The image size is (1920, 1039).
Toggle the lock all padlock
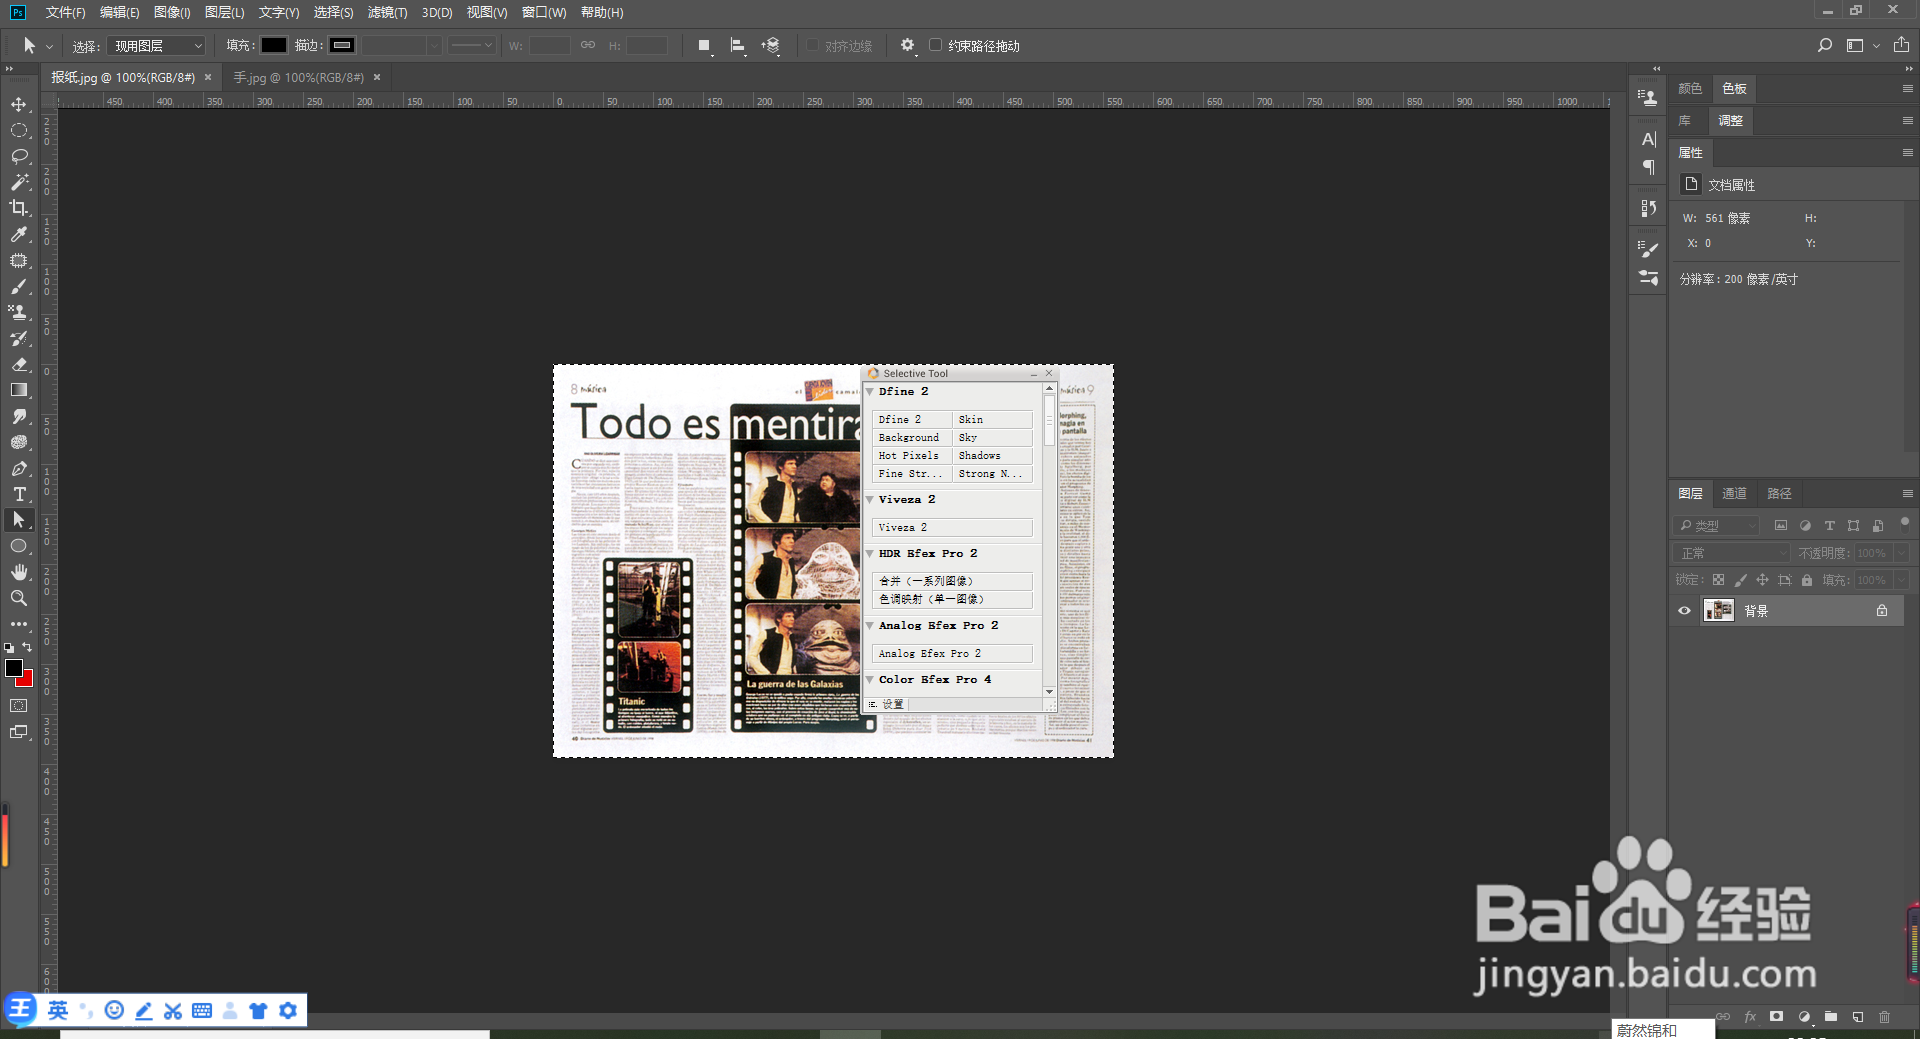tap(1806, 580)
